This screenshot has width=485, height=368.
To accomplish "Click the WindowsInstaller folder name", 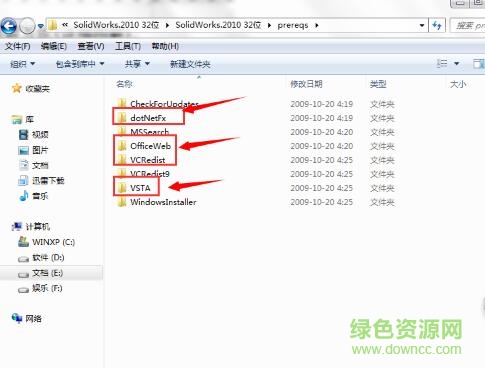I will click(x=163, y=202).
